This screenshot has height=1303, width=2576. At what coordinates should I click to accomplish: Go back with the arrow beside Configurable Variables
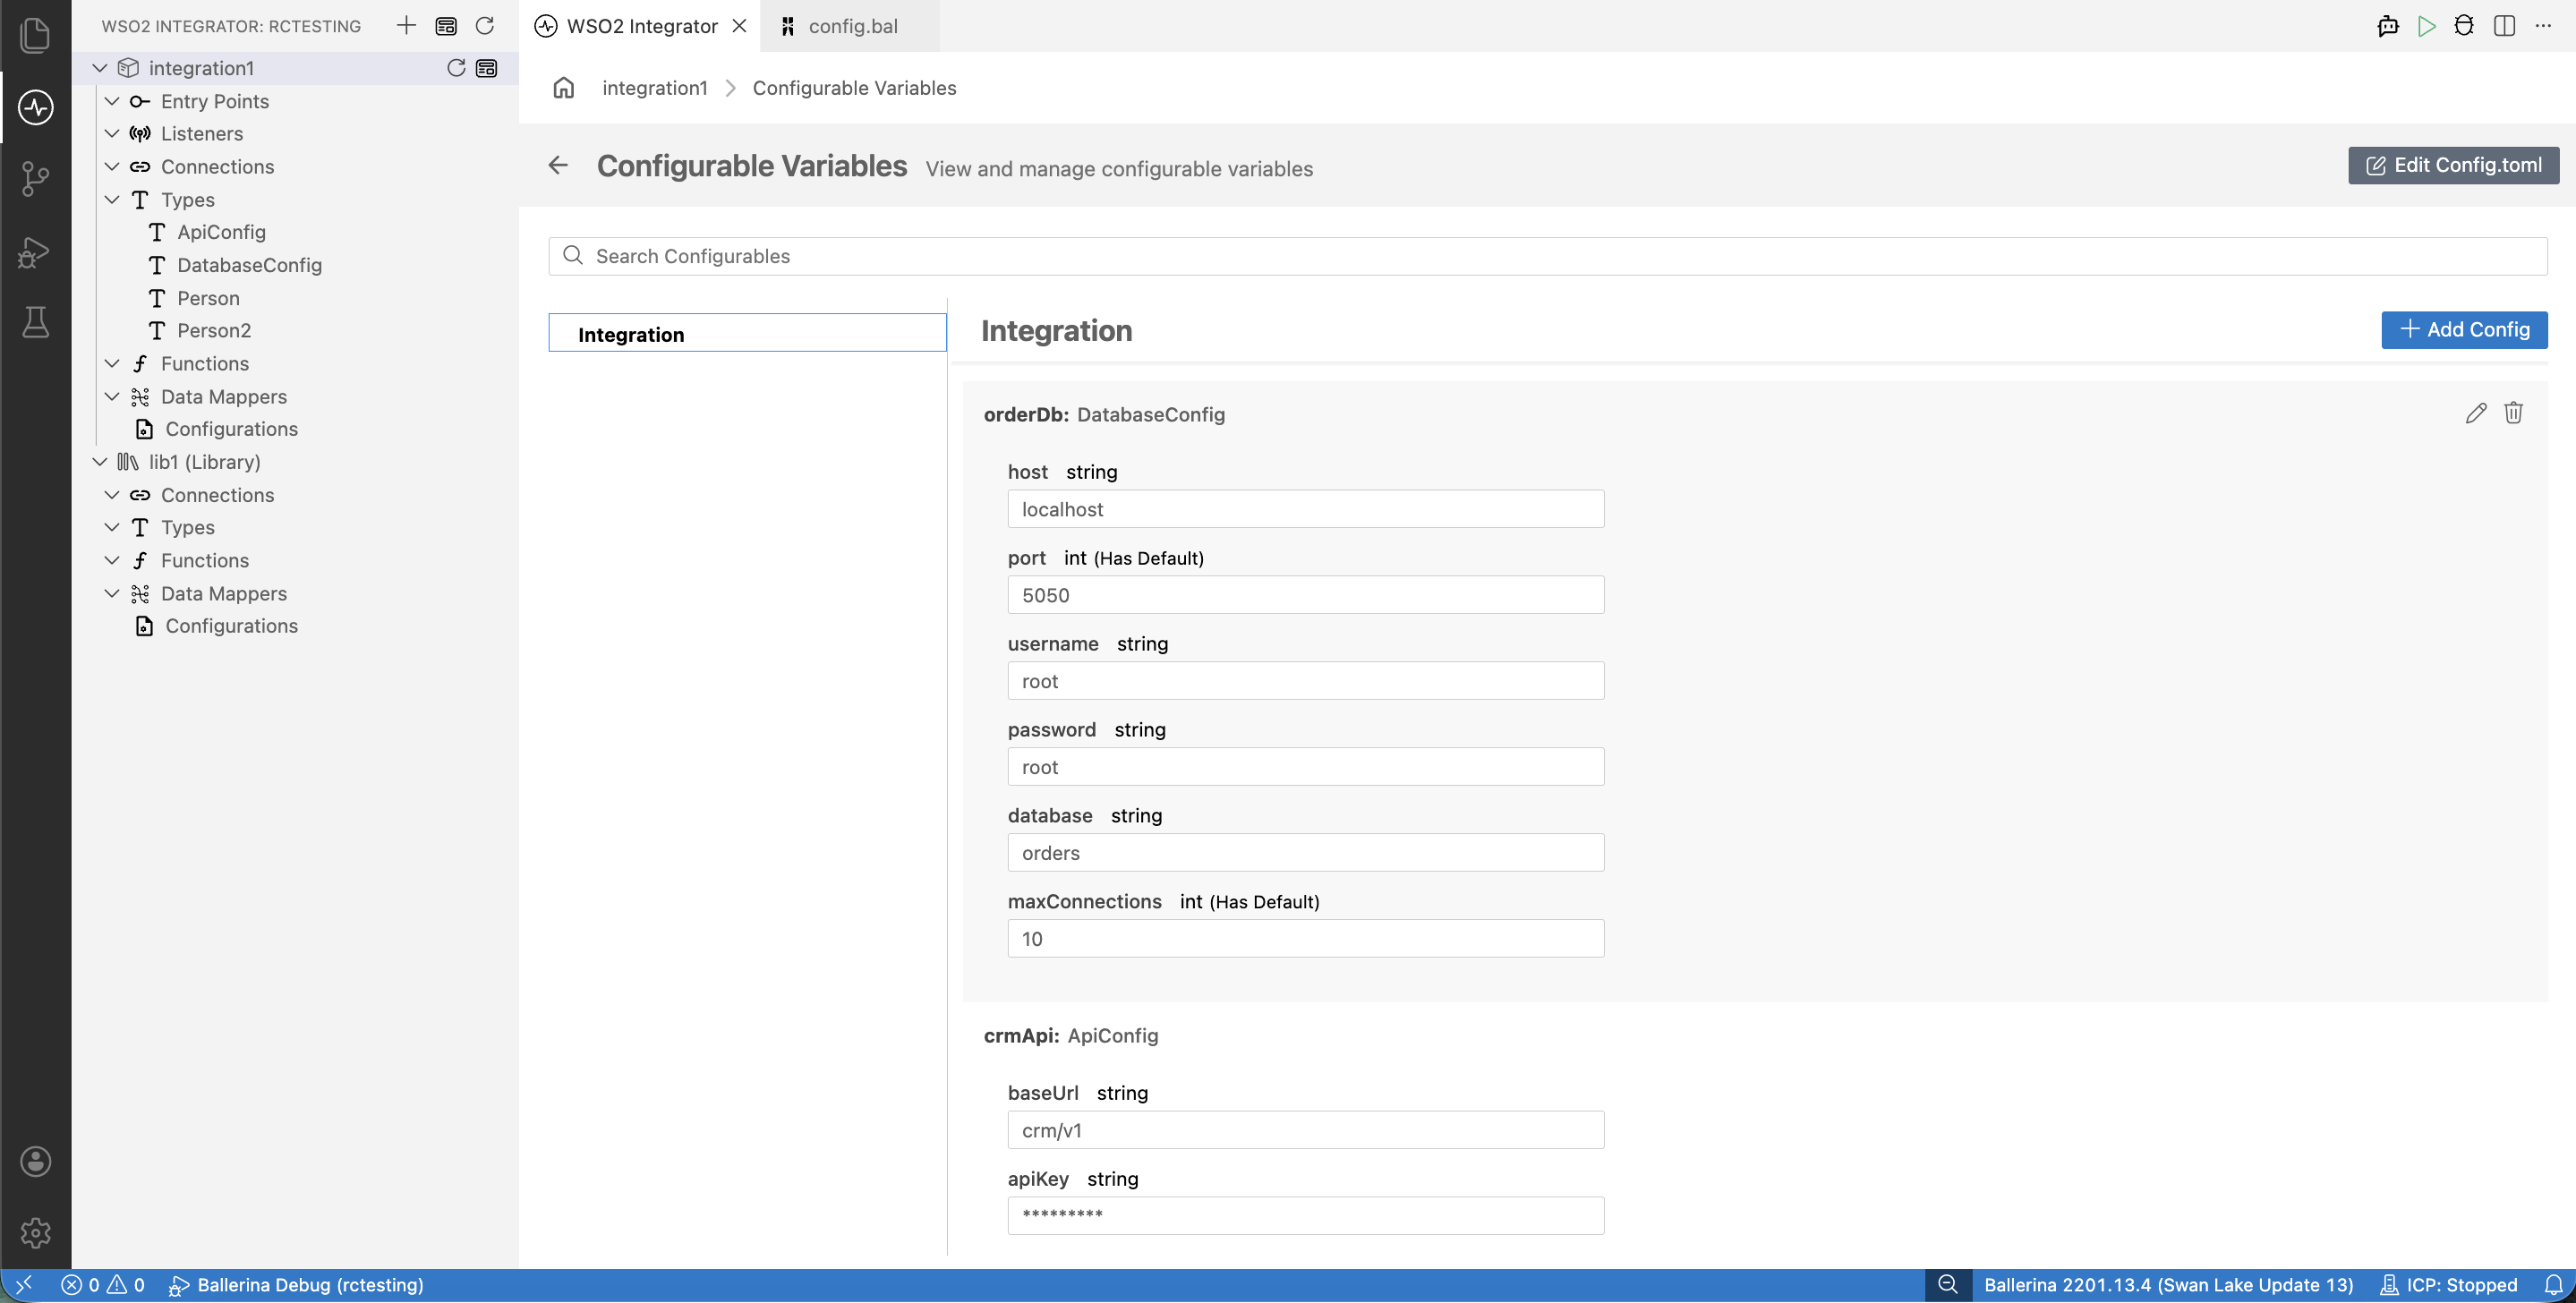coord(558,165)
